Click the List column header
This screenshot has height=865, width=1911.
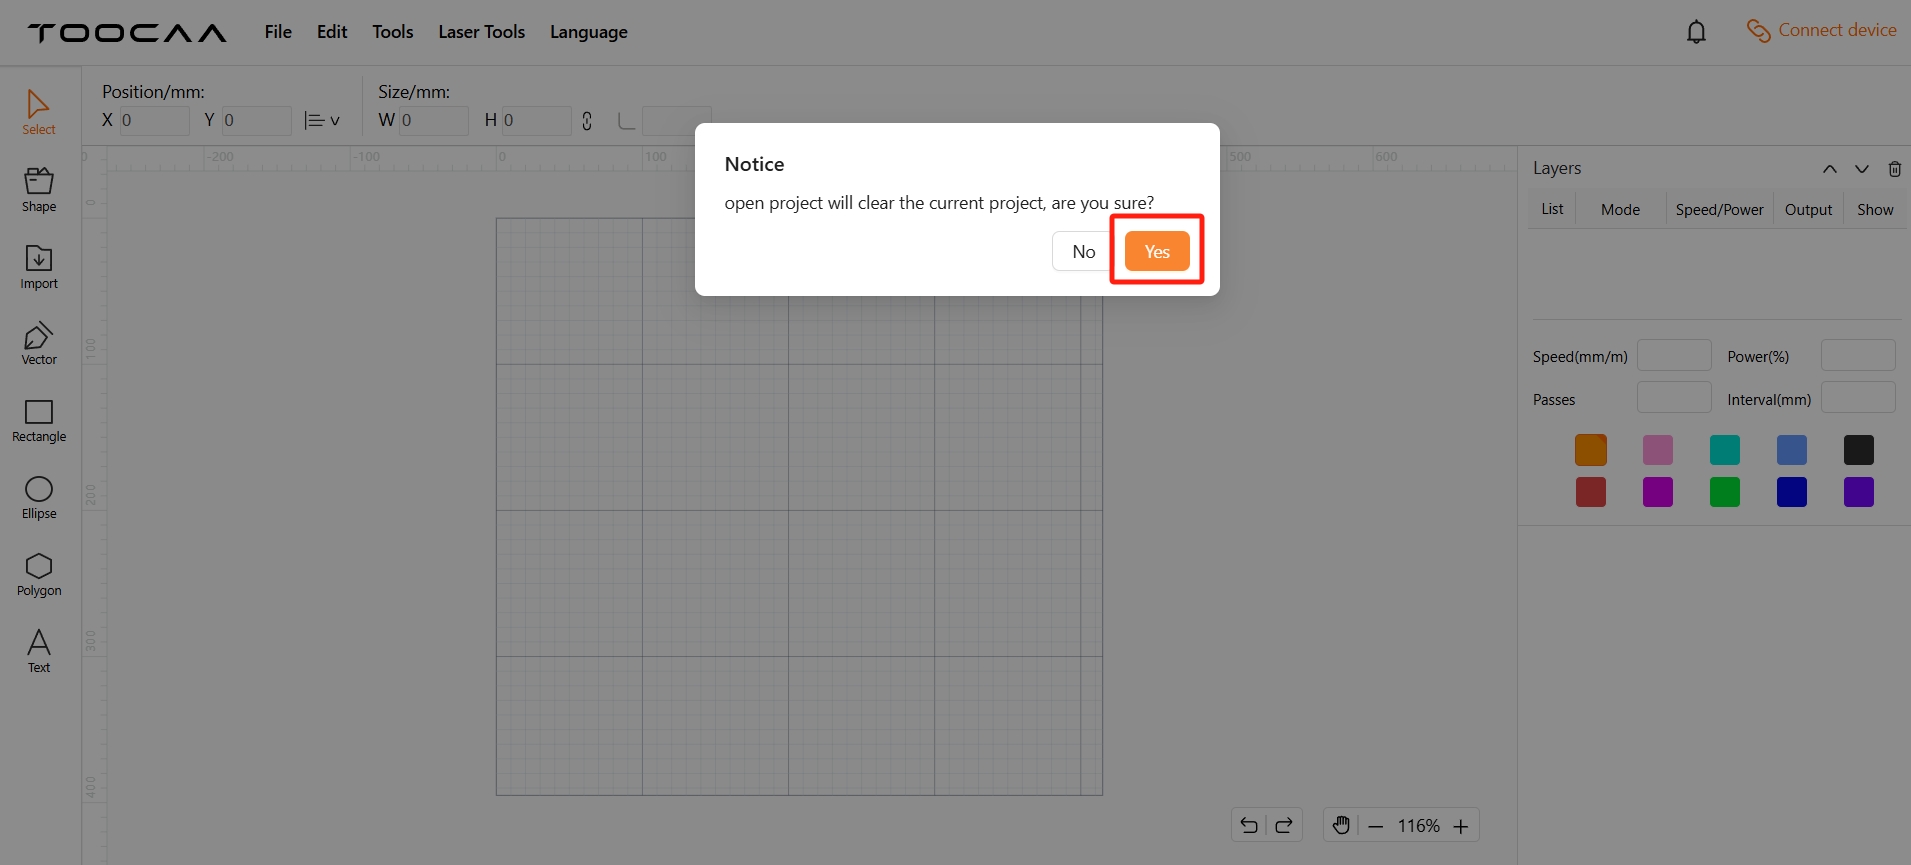[x=1552, y=209]
